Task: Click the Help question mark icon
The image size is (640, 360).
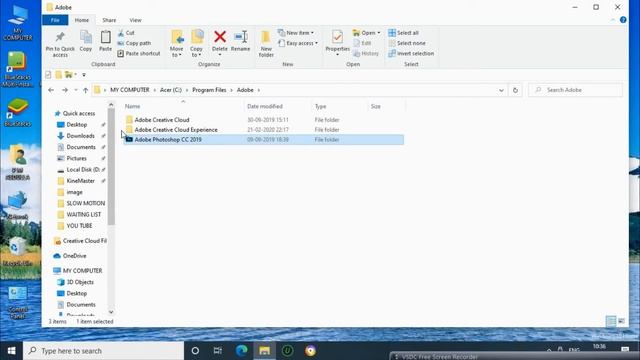Action: (623, 20)
